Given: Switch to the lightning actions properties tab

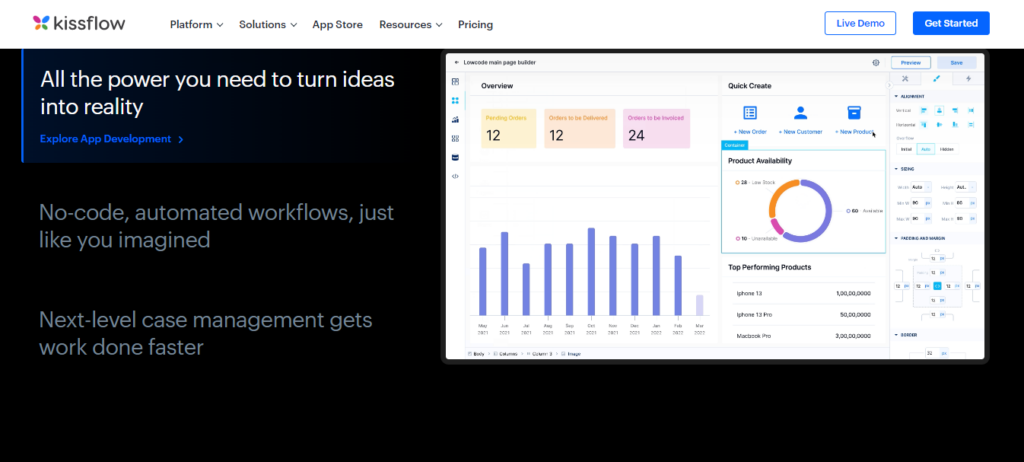Looking at the screenshot, I should point(968,78).
